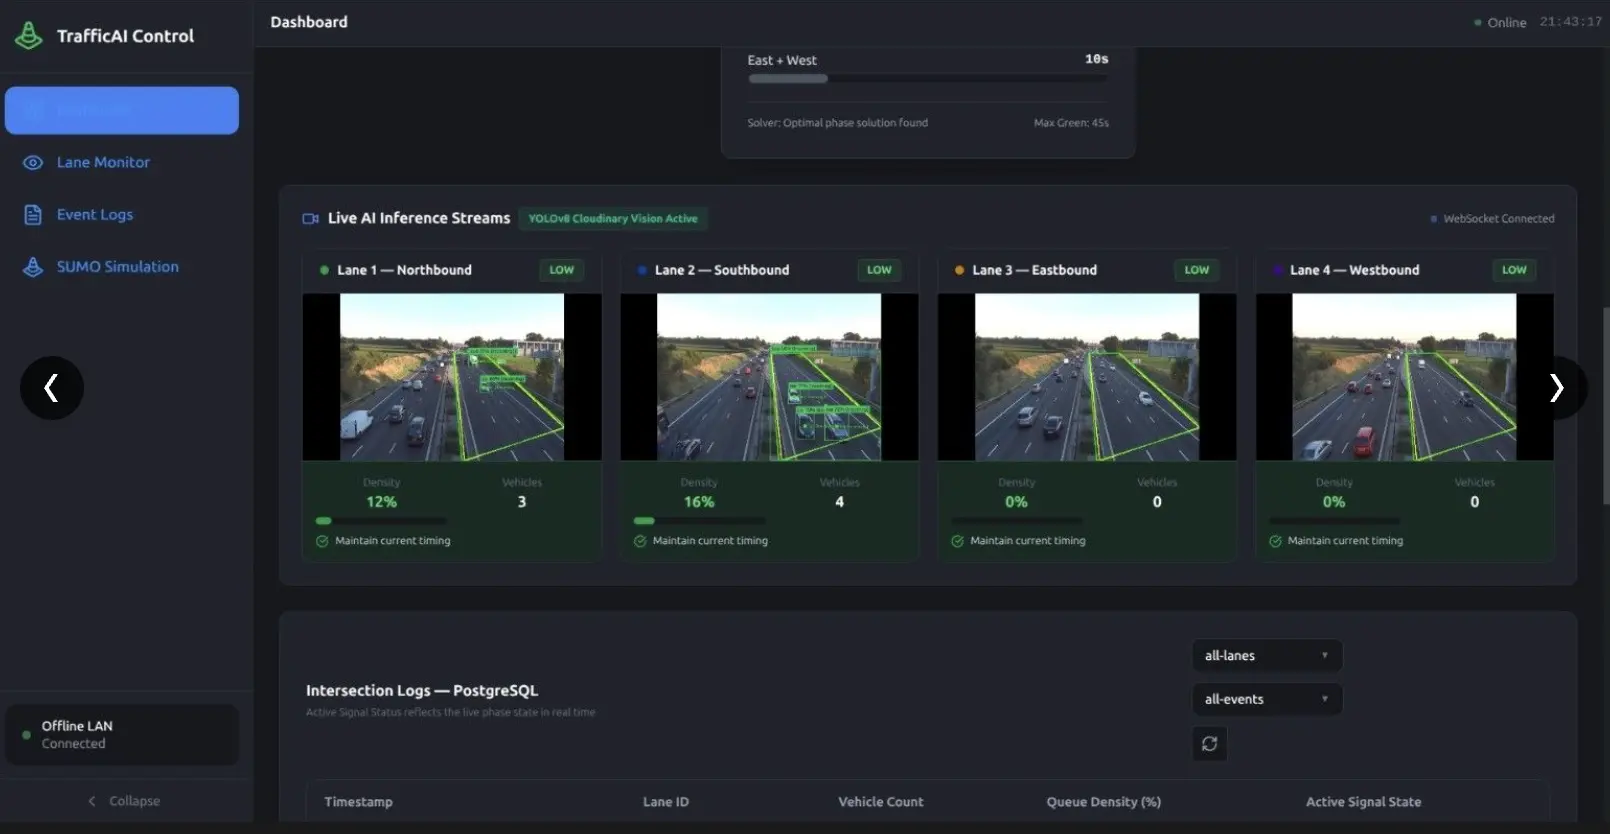The image size is (1610, 834).
Task: Refresh the Intersection Logs table
Action: click(x=1210, y=744)
